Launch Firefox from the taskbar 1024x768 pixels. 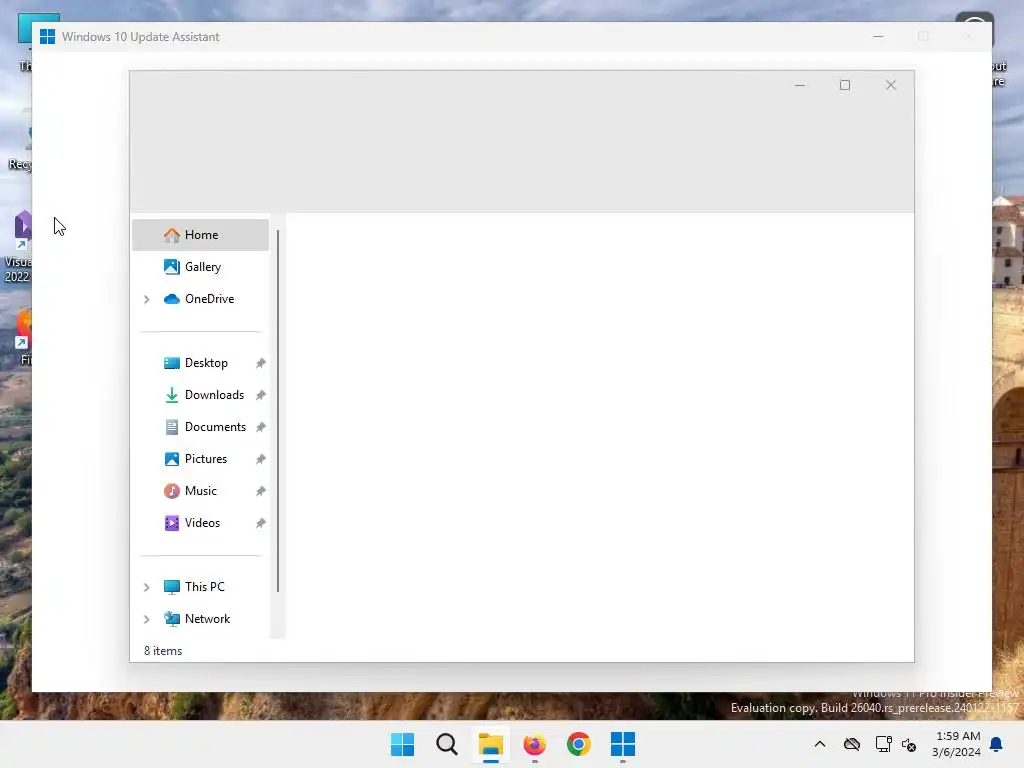click(x=535, y=744)
